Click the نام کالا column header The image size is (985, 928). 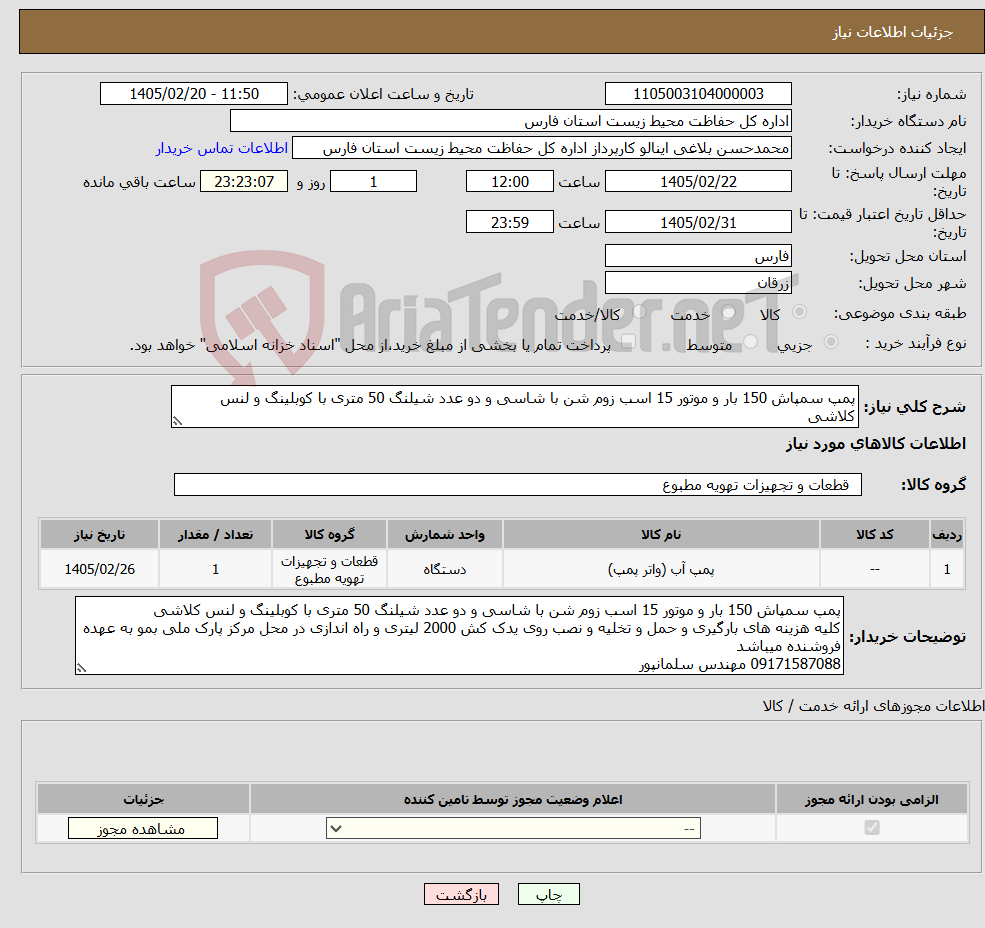[x=661, y=534]
